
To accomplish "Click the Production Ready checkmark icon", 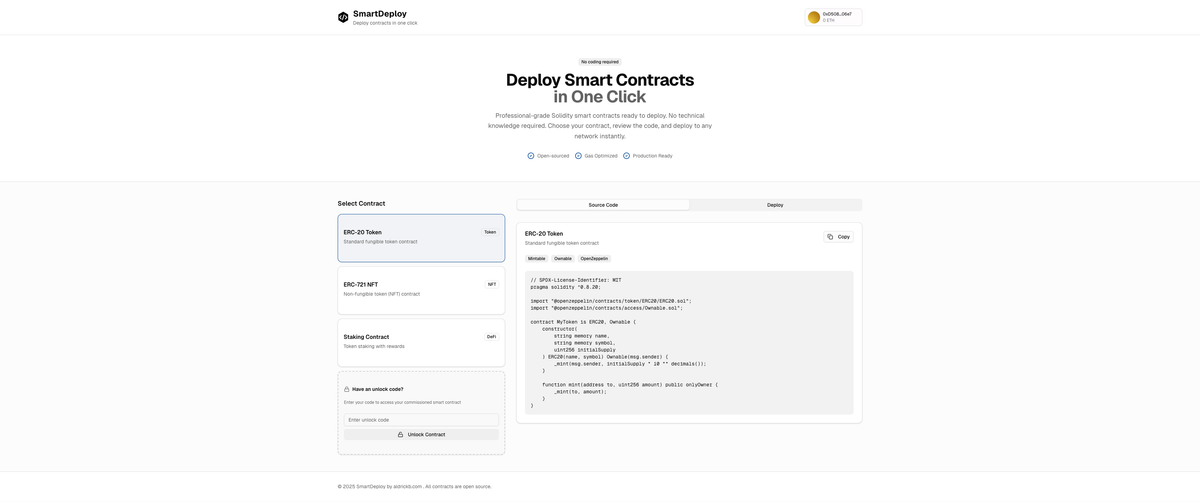I will (x=627, y=156).
